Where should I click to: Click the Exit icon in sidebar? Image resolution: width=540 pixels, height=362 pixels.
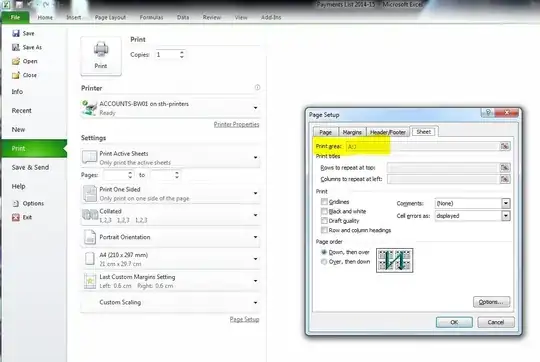[16, 217]
